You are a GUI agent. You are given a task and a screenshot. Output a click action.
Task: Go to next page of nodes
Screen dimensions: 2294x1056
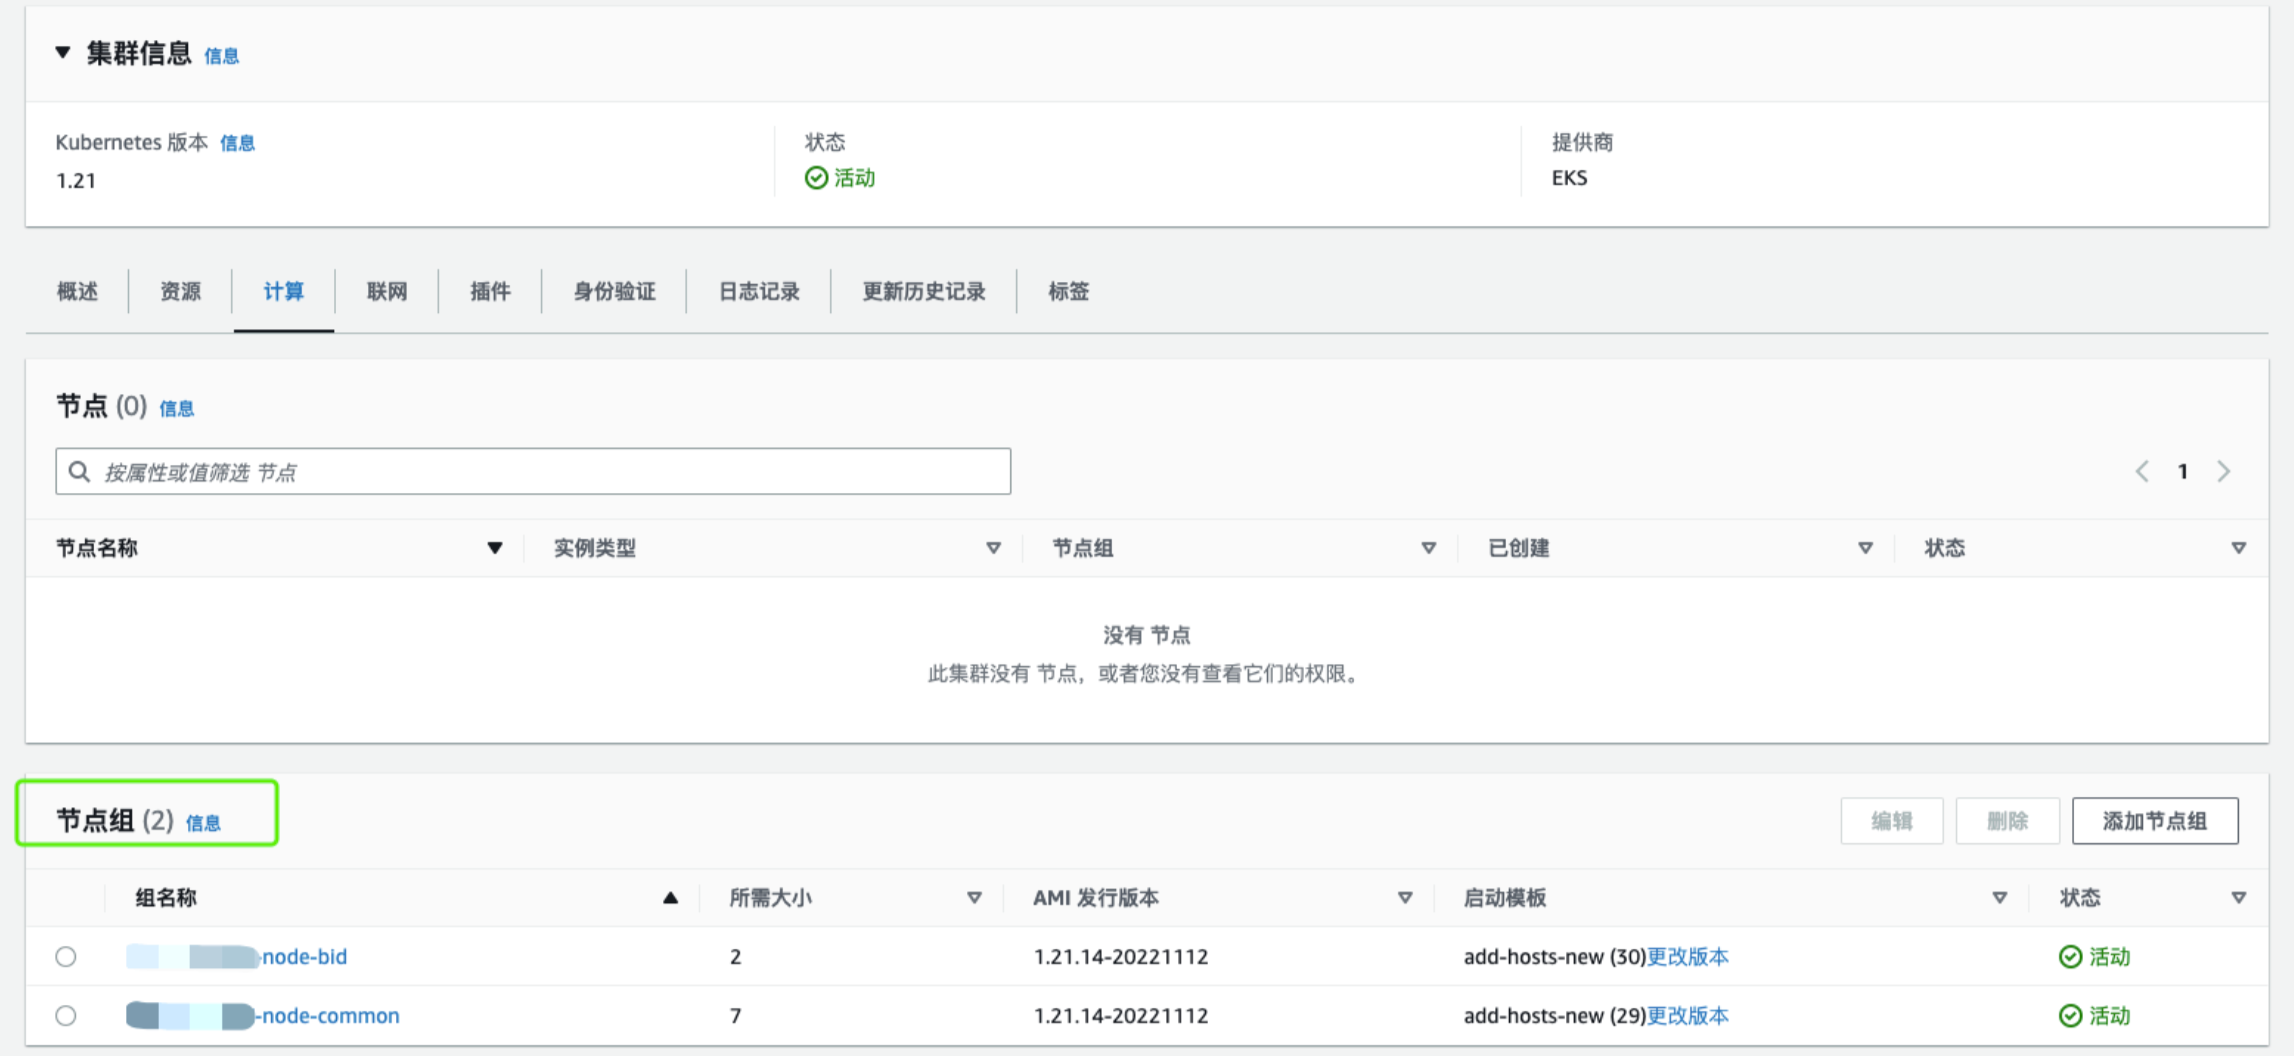tap(2223, 471)
